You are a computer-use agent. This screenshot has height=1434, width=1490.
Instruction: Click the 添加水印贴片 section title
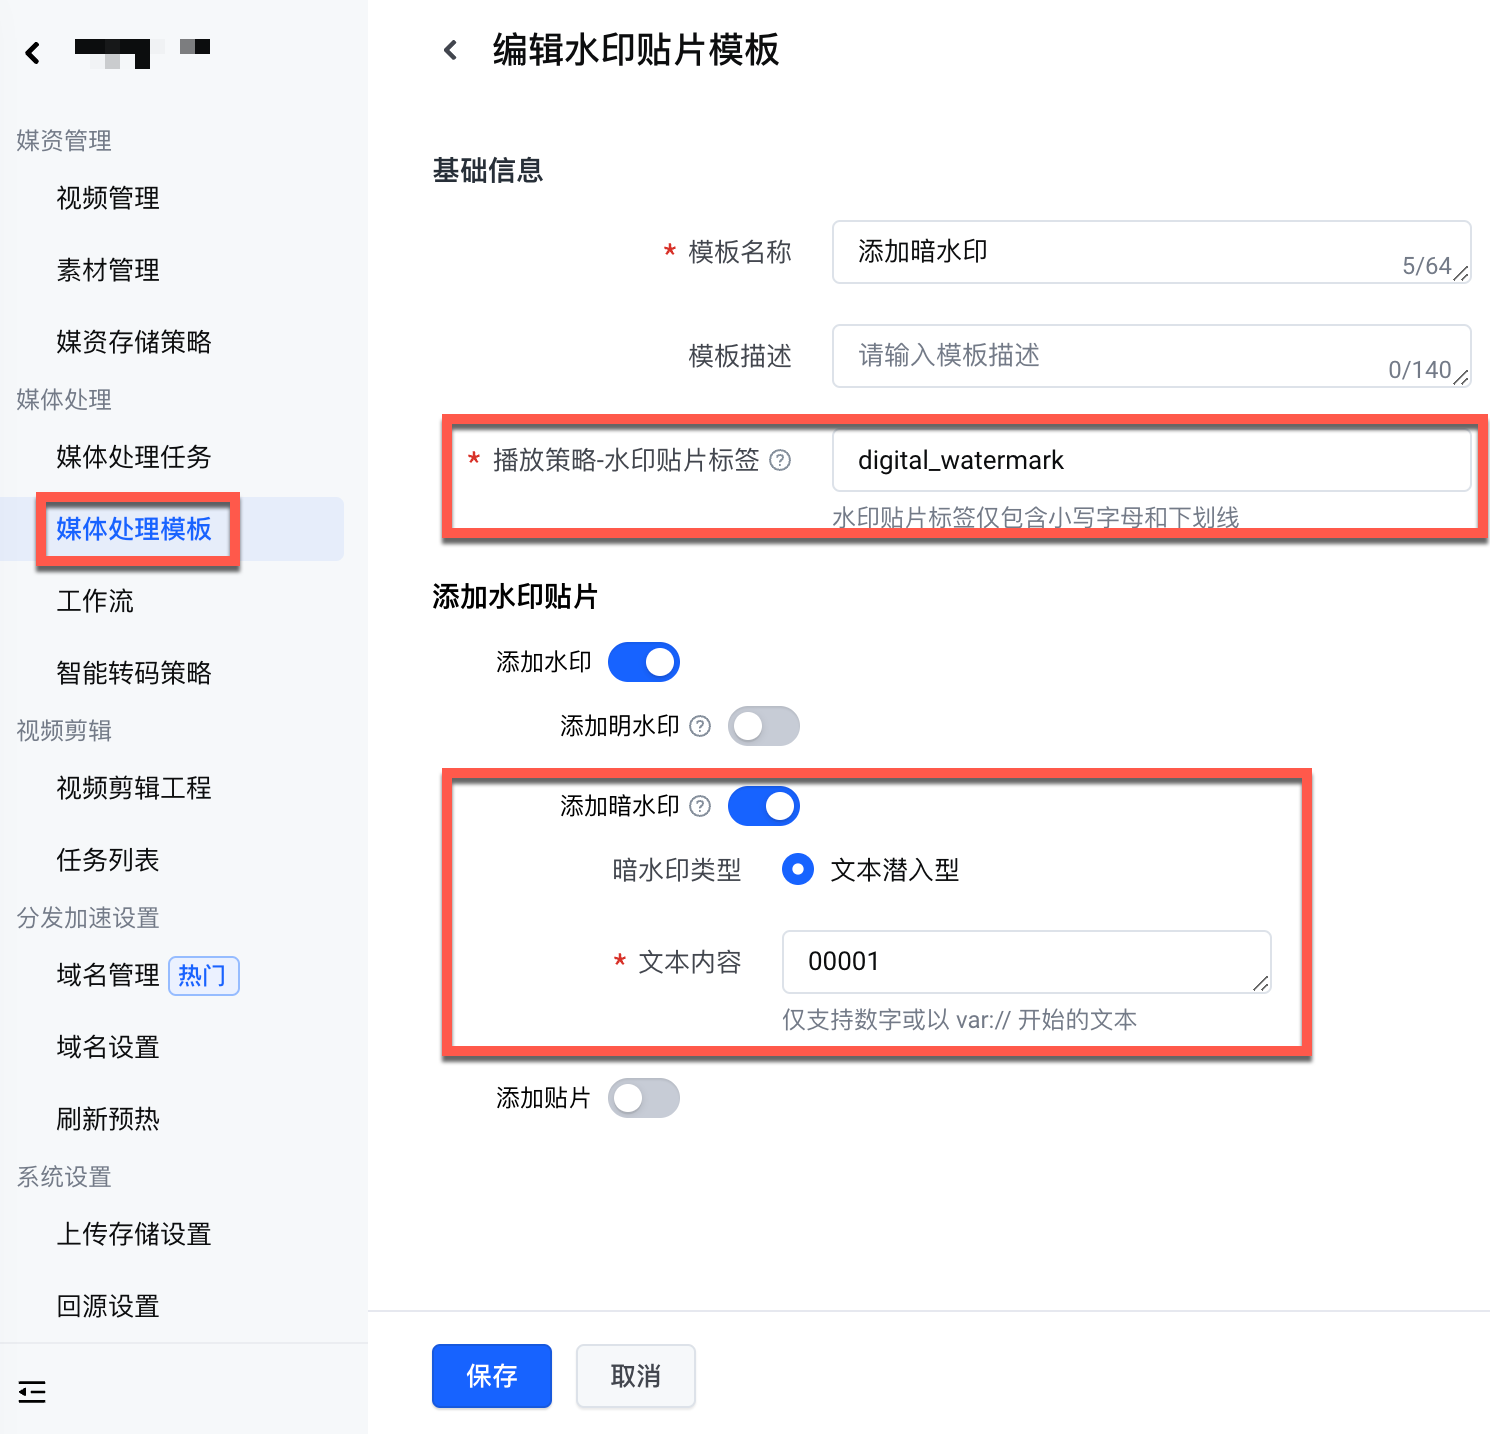515,597
